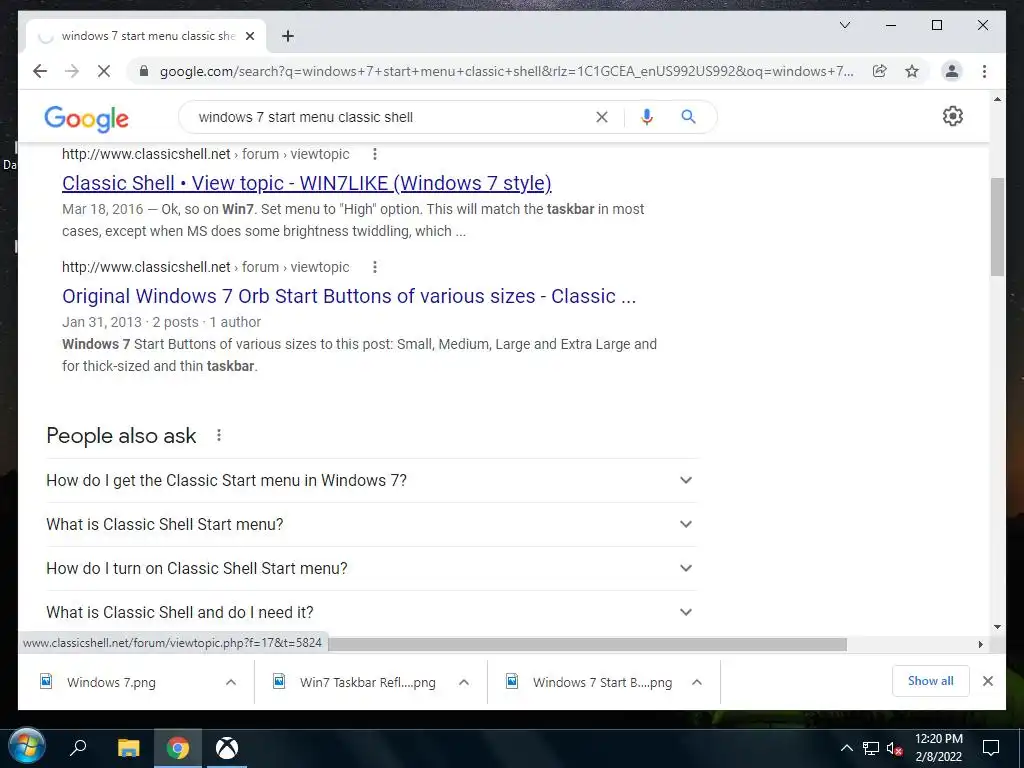Click scroll right arrow on horizontal scrollbar

tap(980, 645)
